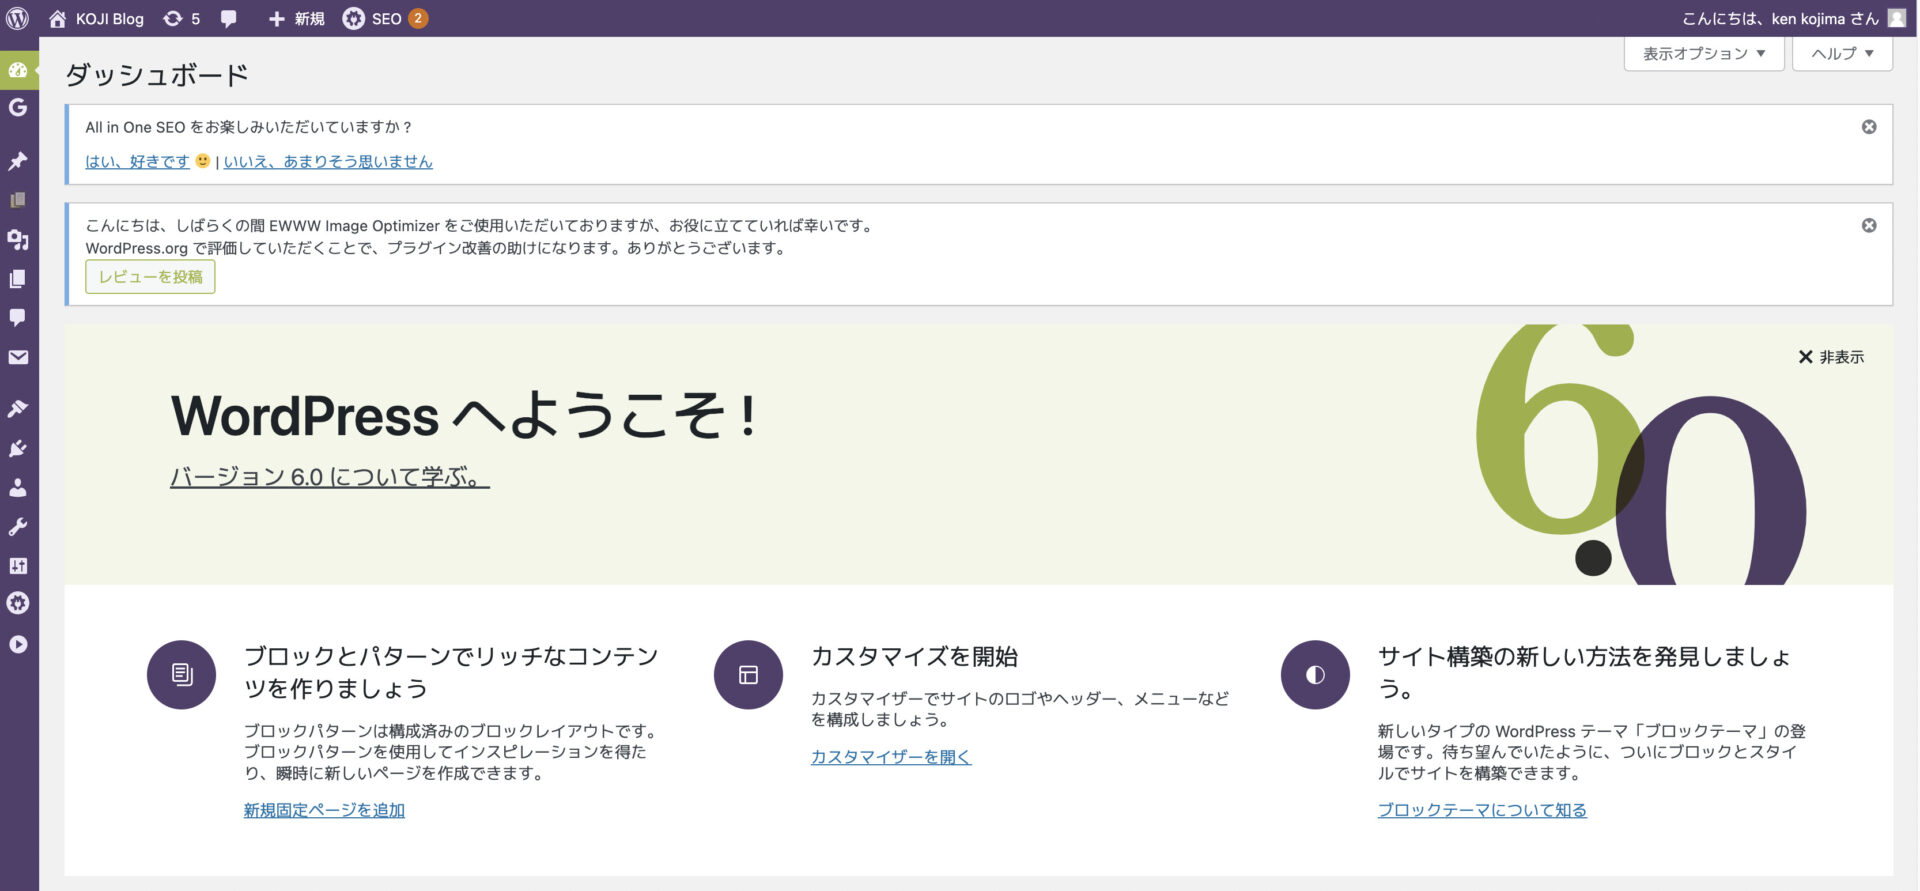The height and width of the screenshot is (891, 1920).
Task: Open the バージョン 6.0 について学ぶ link
Action: (x=330, y=476)
